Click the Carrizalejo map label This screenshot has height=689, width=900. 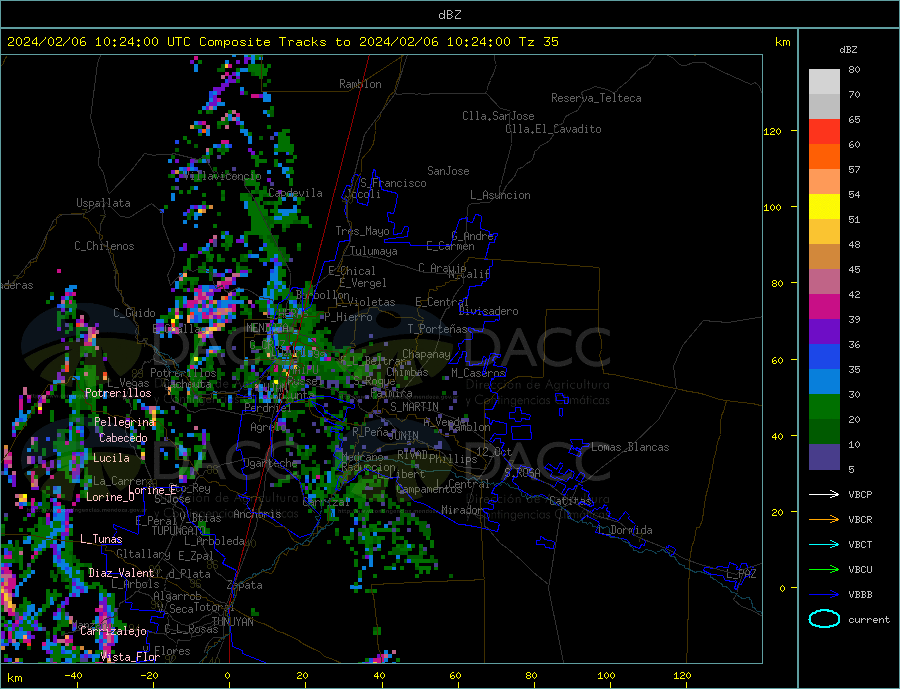(113, 631)
